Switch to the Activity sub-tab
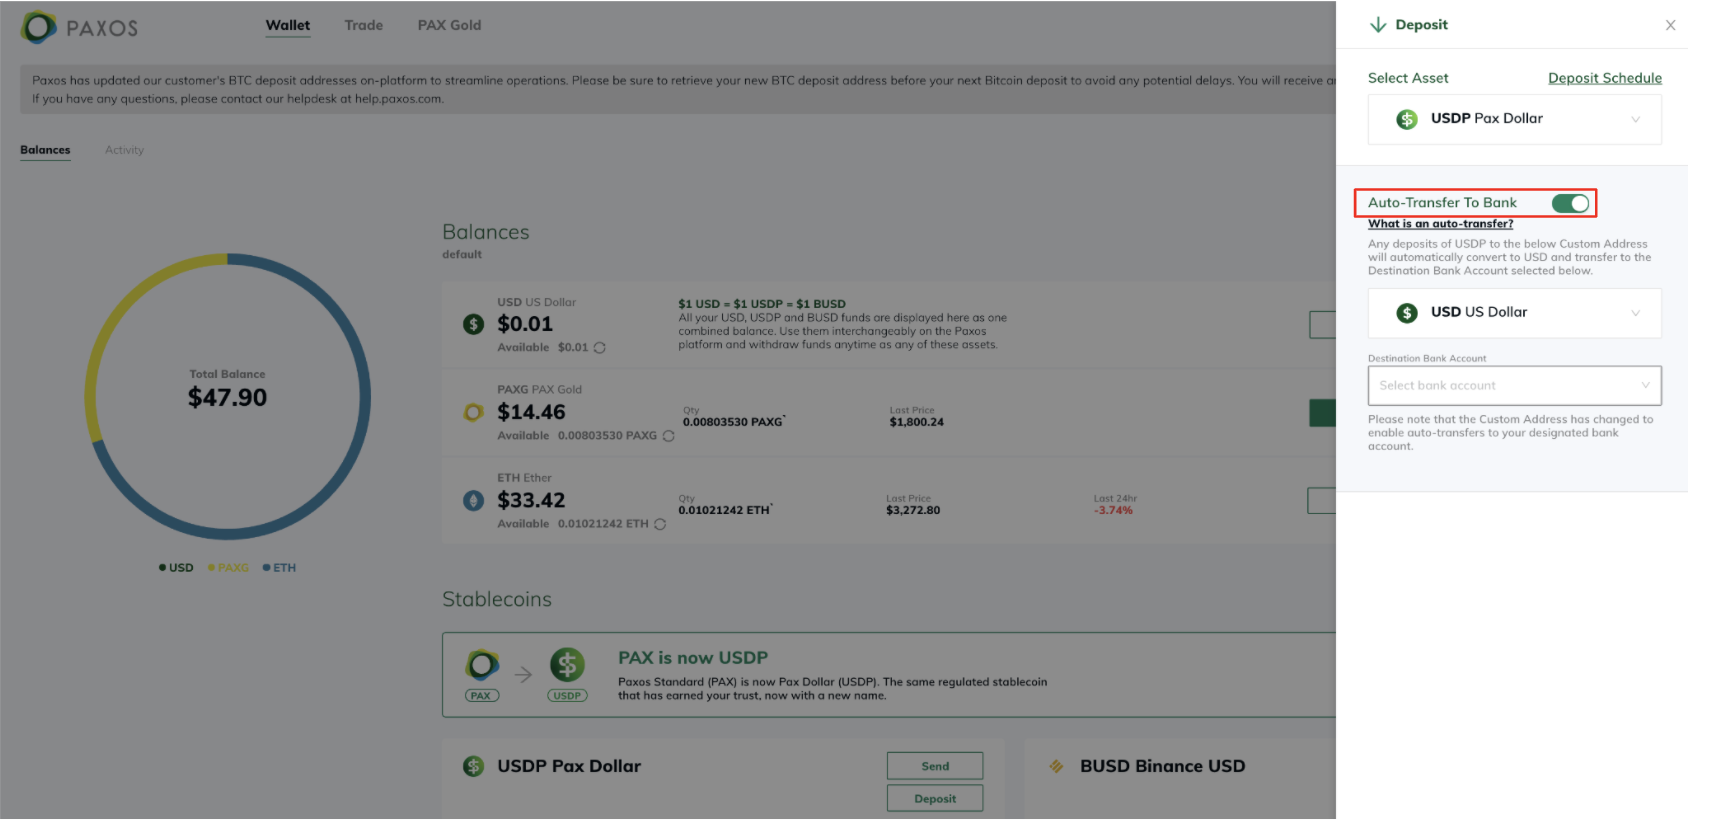 point(124,150)
